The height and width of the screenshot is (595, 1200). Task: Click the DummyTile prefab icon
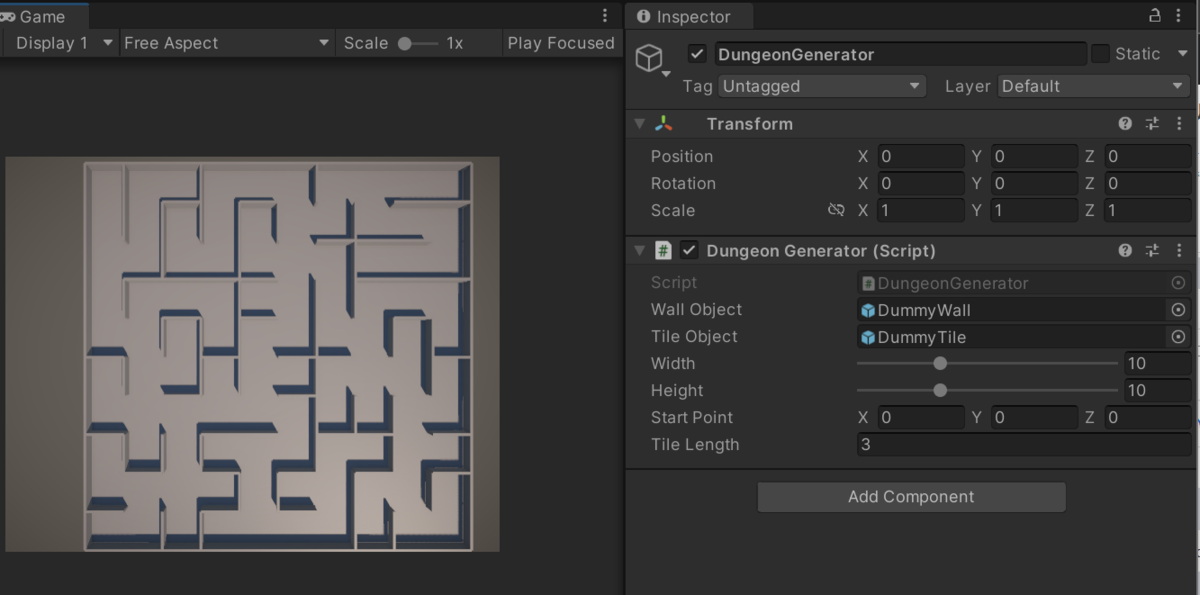(x=868, y=337)
